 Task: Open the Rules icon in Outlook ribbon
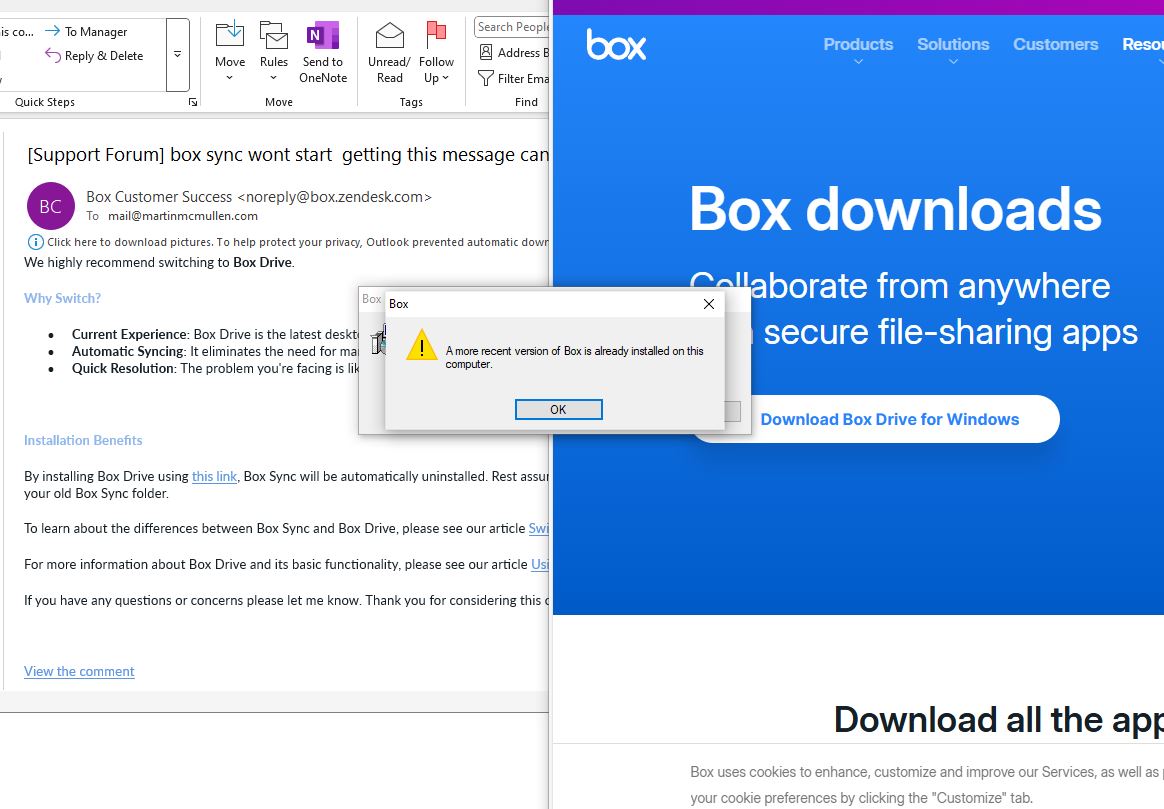273,34
